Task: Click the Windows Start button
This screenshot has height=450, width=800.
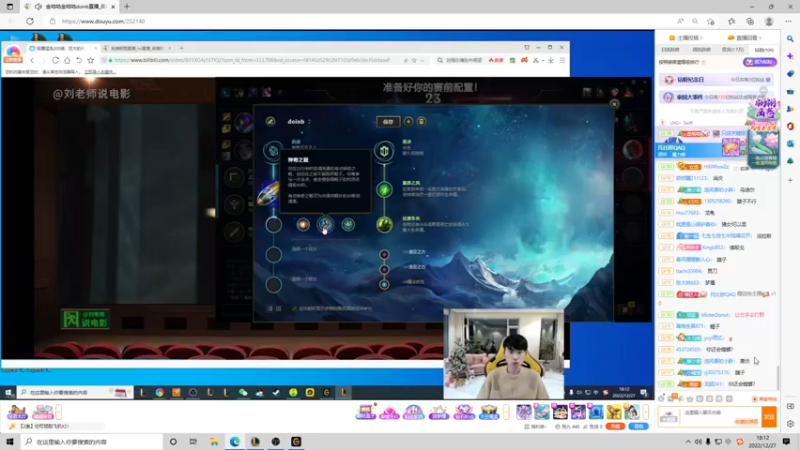Action: (x=10, y=441)
